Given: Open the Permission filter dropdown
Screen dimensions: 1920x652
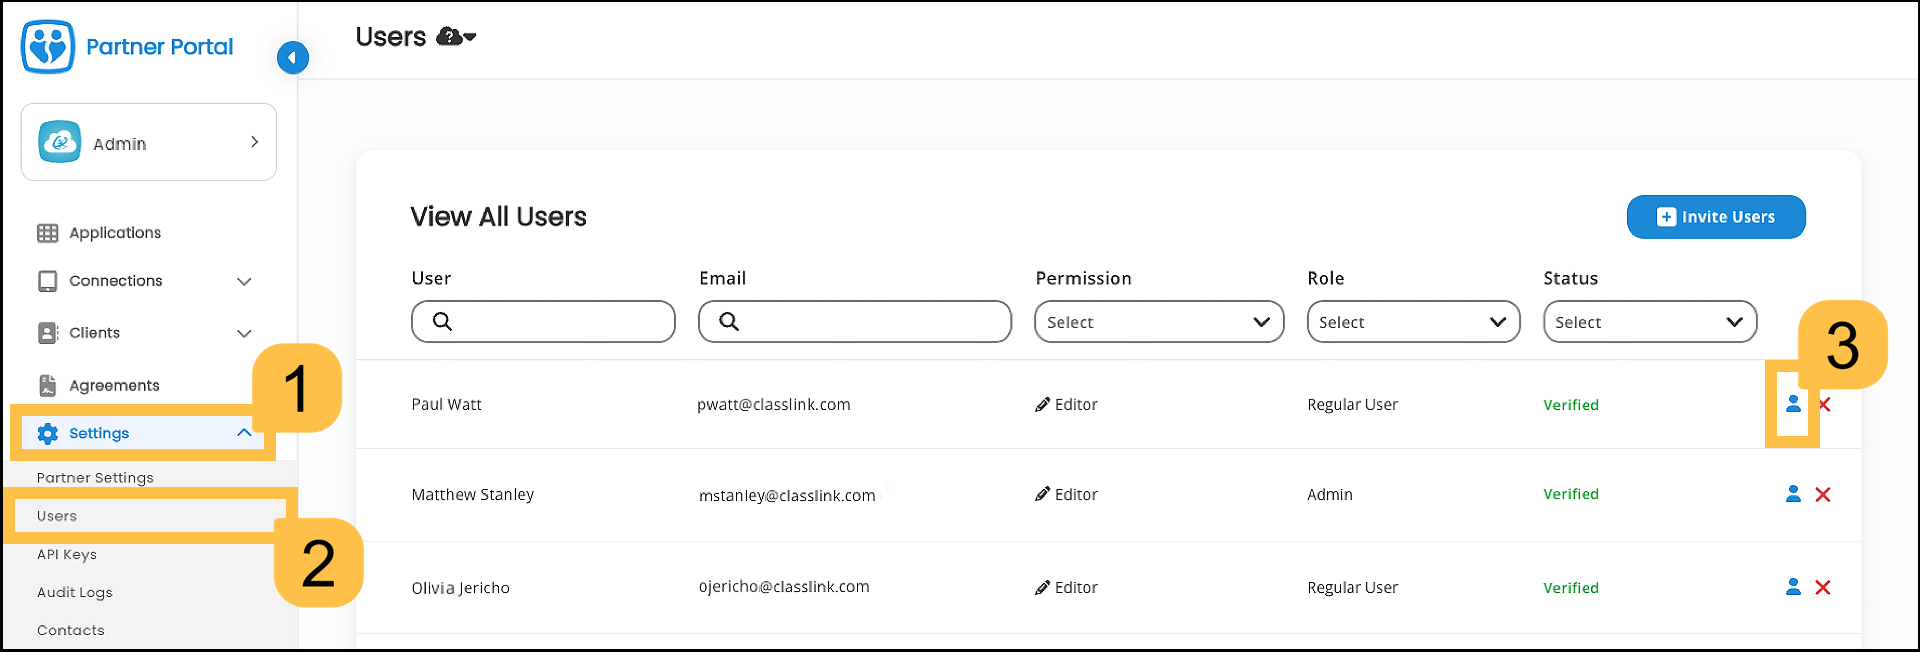Looking at the screenshot, I should [x=1158, y=322].
